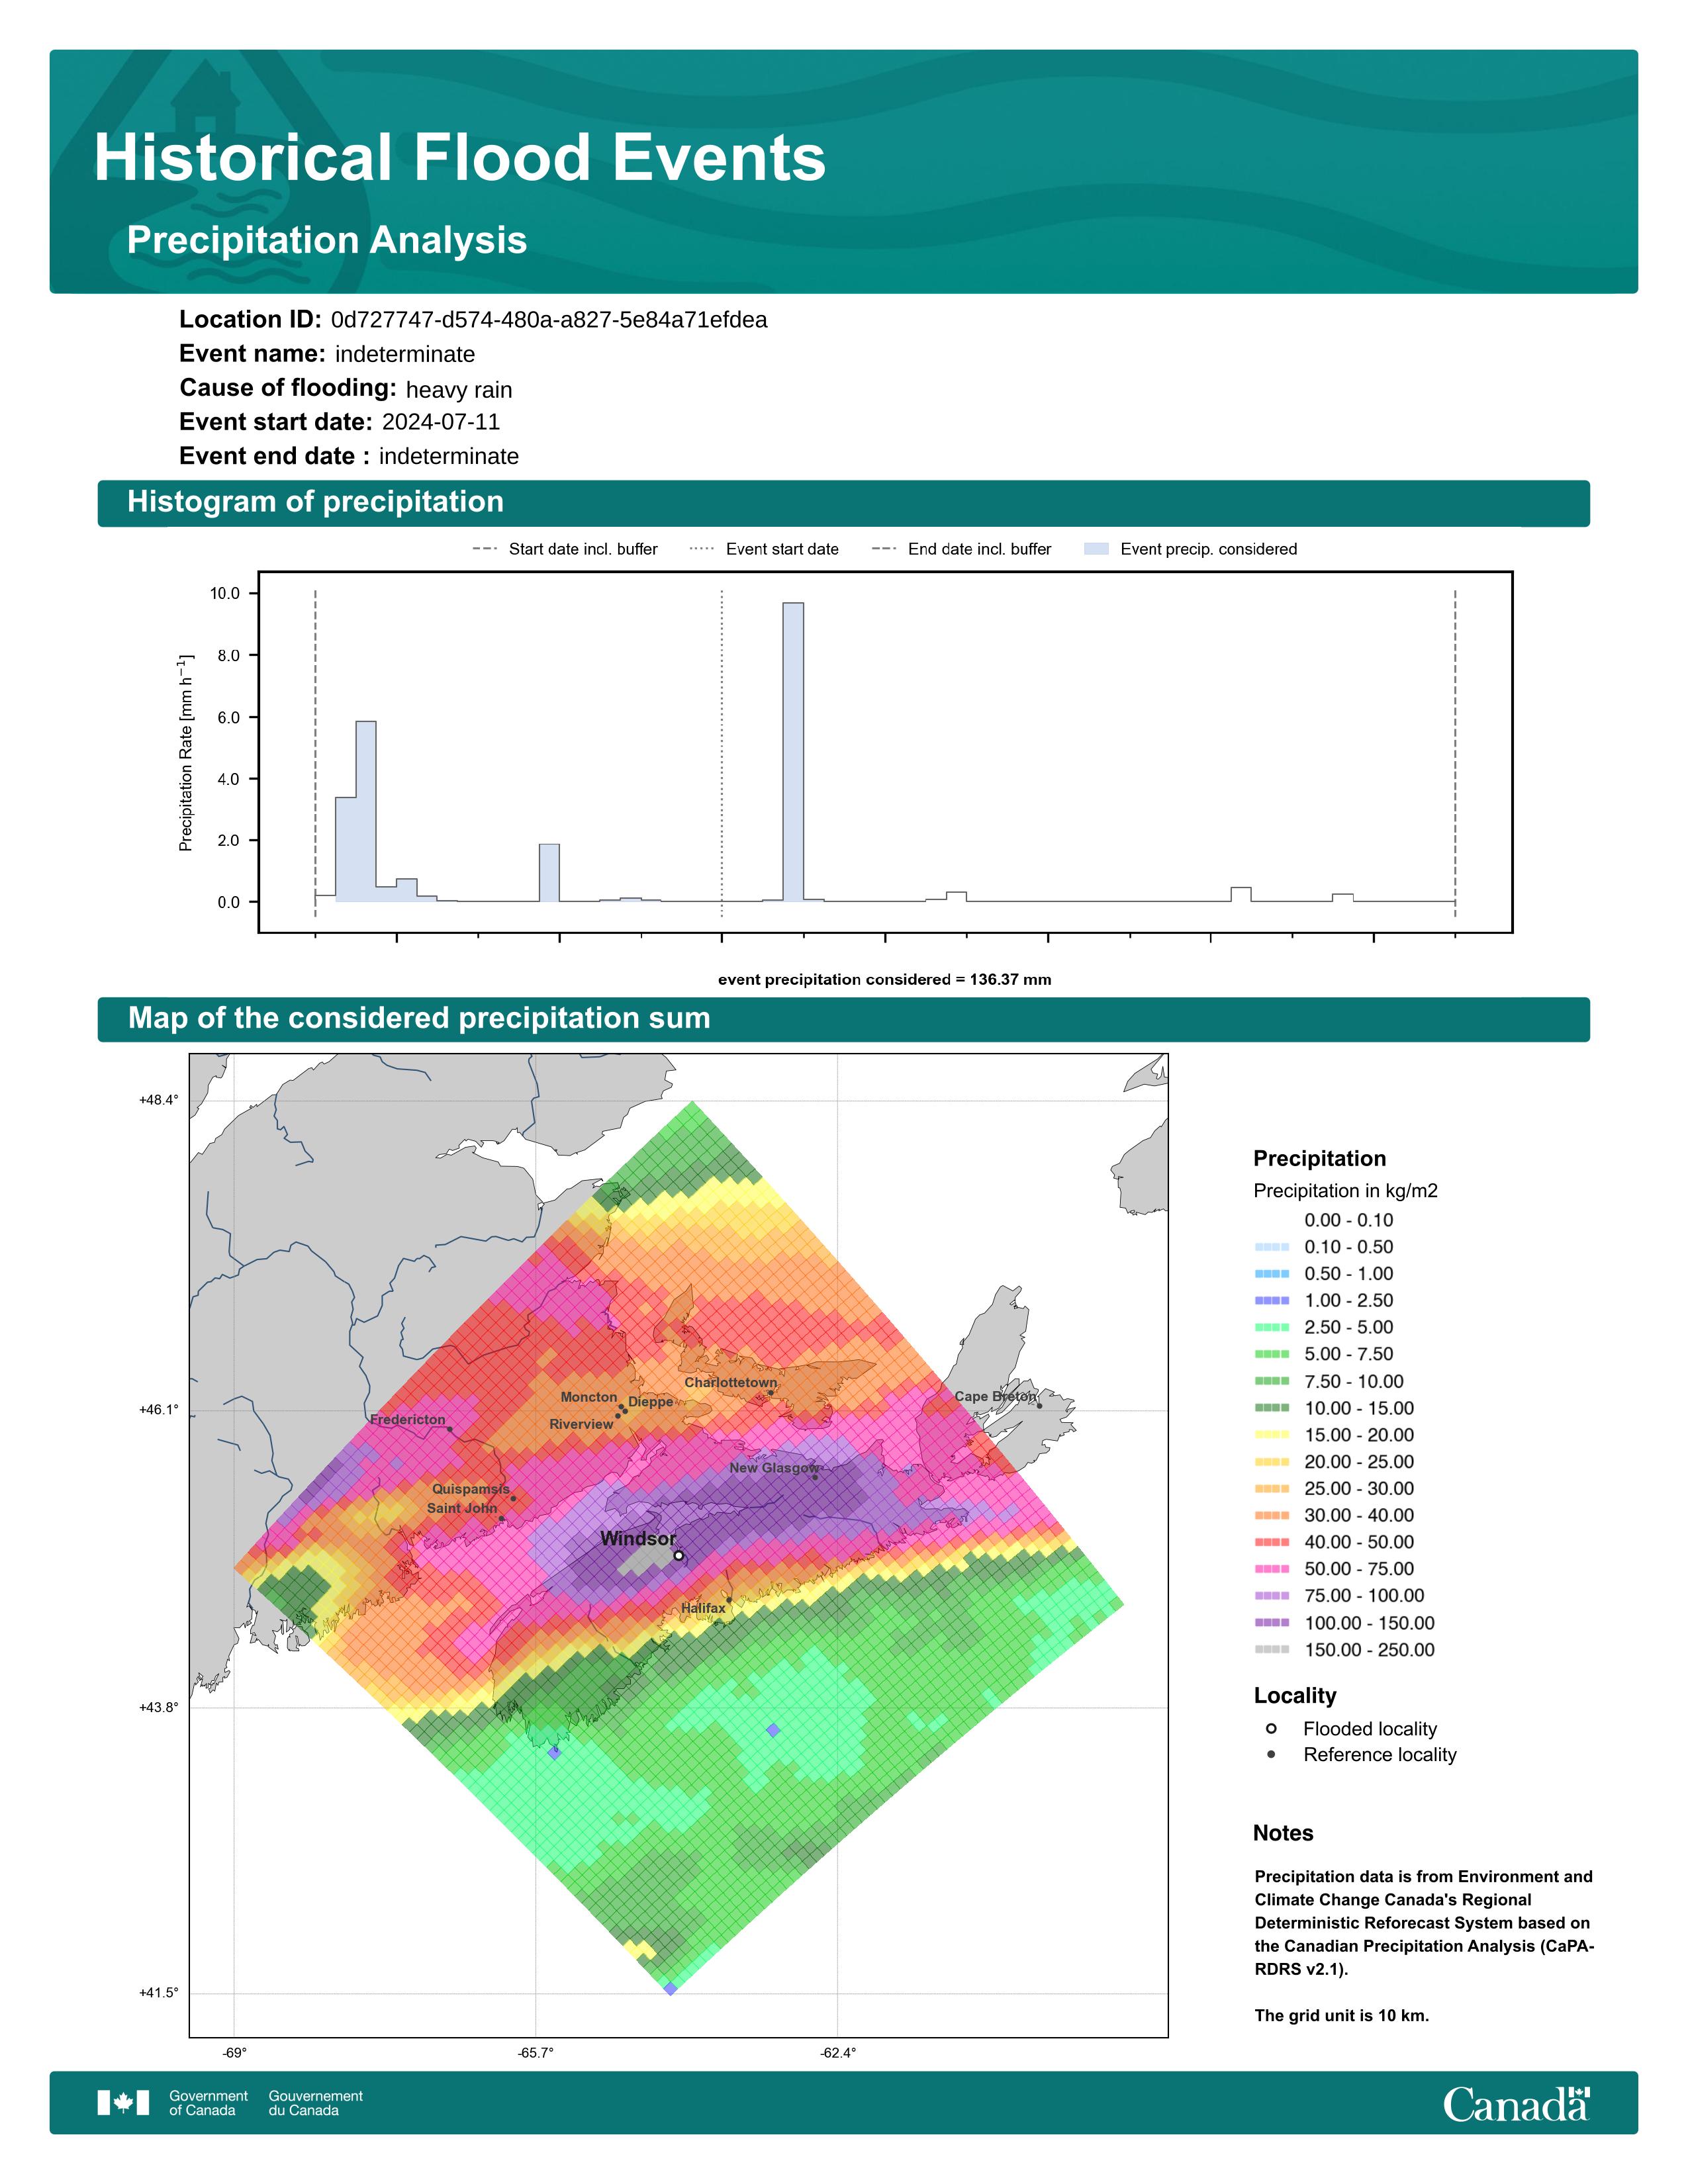Click the 10.0 y-axis tick label
Viewport: 1688px width, 2184px height.
point(225,594)
